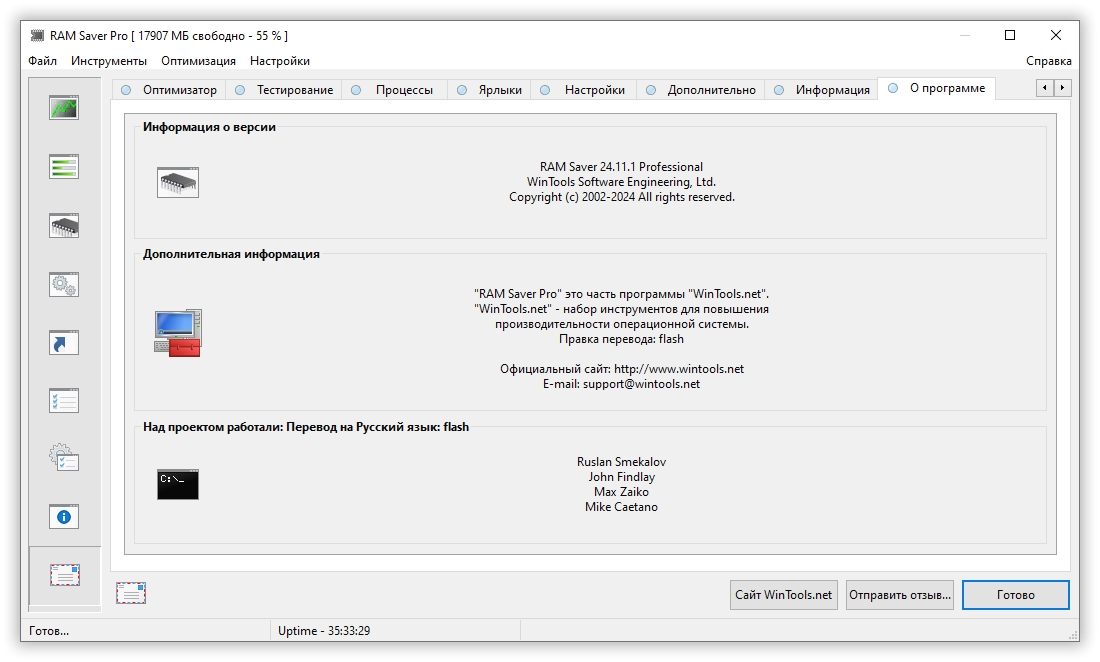The width and height of the screenshot is (1100, 662).
Task: Click the WinTools Software Engineering, Ltd. line
Action: (x=622, y=182)
